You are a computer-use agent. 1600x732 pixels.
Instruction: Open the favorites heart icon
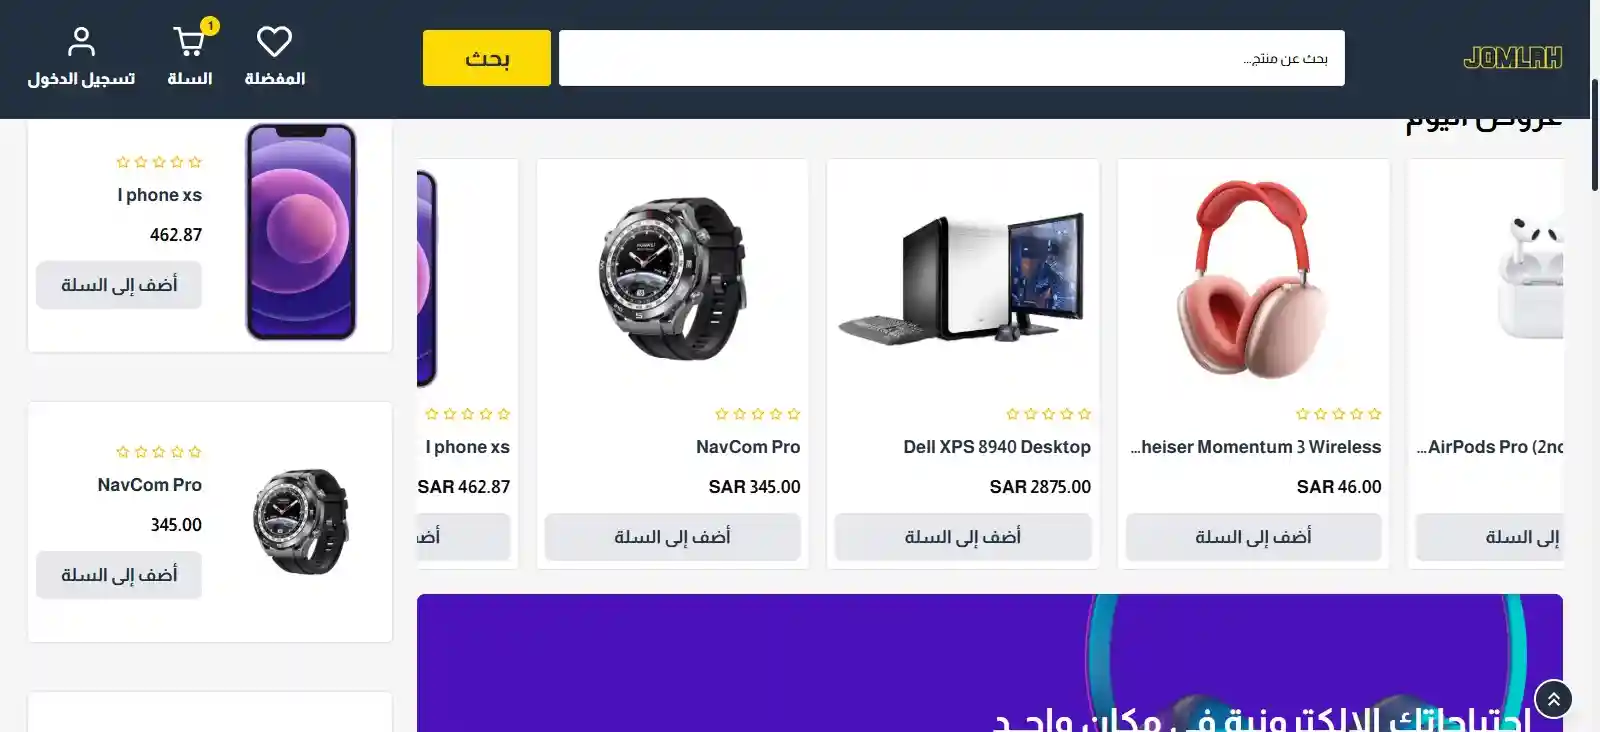[x=274, y=42]
